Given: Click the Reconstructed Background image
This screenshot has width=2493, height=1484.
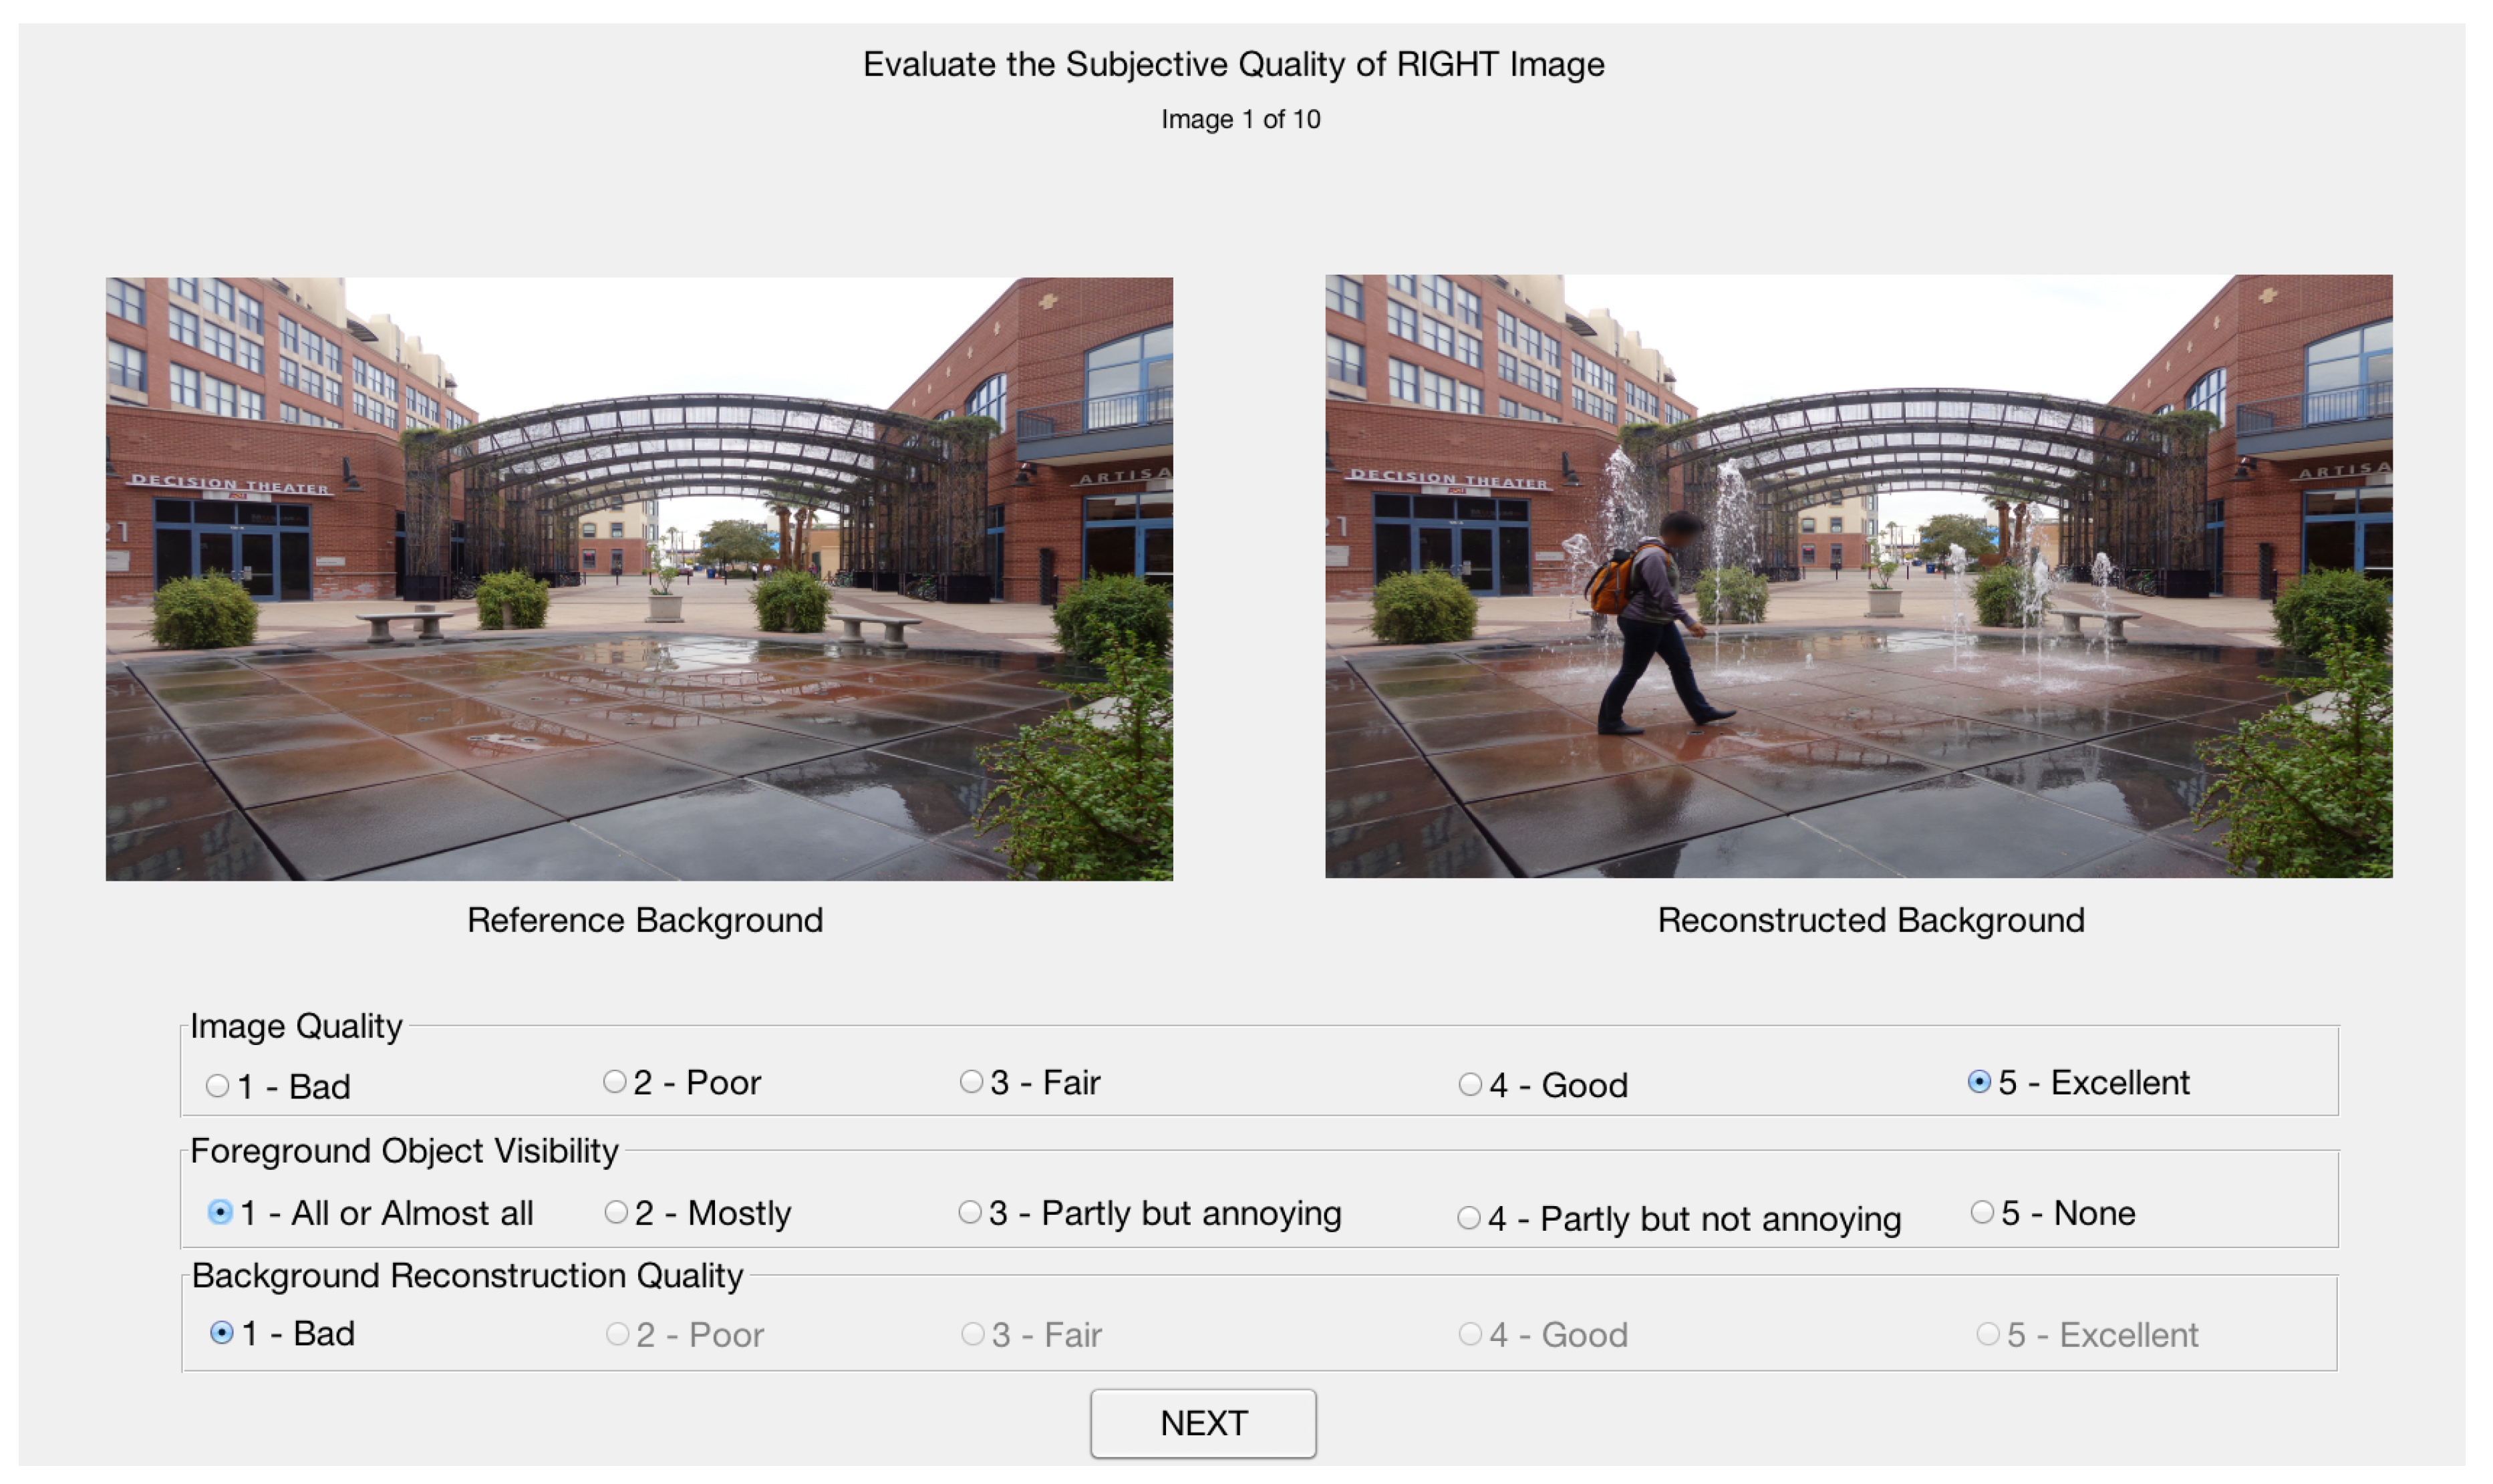Looking at the screenshot, I should click(x=1858, y=577).
